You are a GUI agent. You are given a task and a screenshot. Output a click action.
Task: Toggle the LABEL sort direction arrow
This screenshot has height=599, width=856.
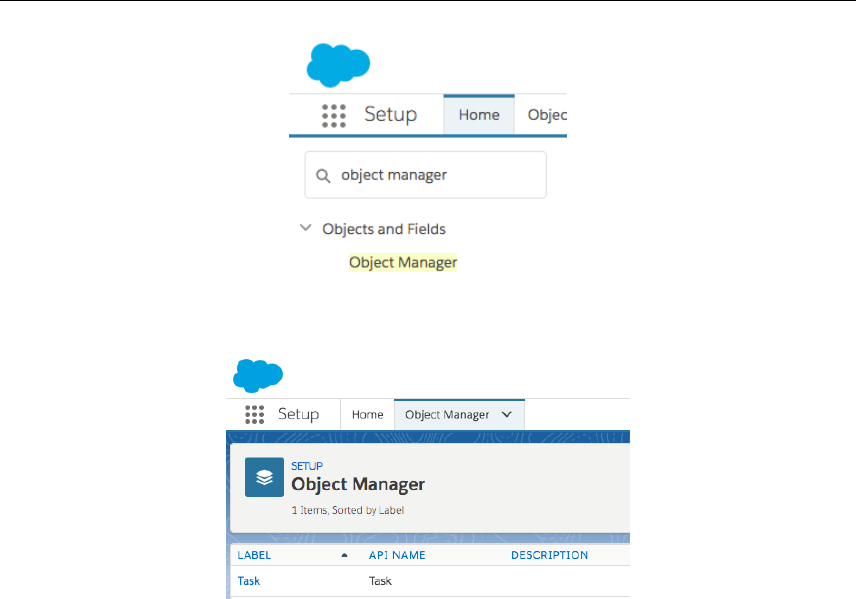click(344, 555)
